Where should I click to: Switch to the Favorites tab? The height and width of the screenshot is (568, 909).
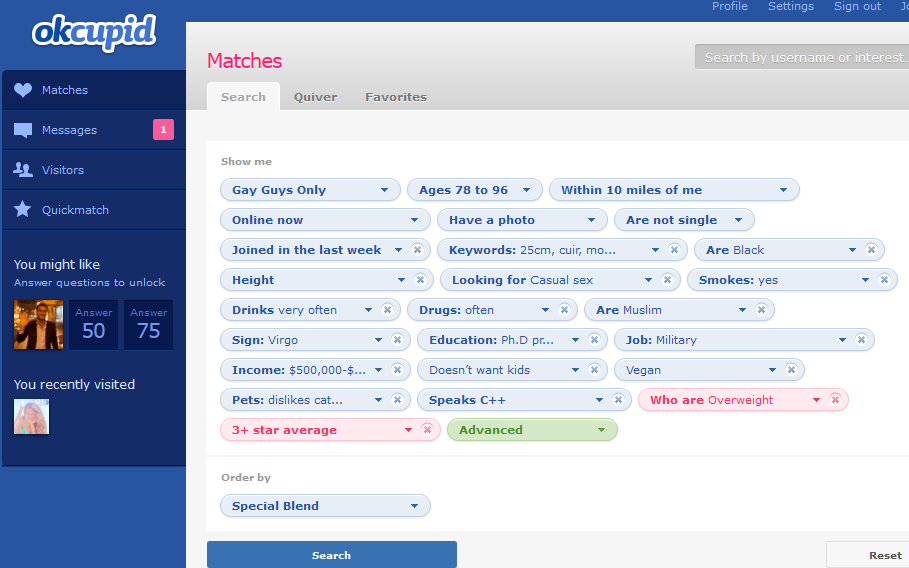tap(395, 97)
